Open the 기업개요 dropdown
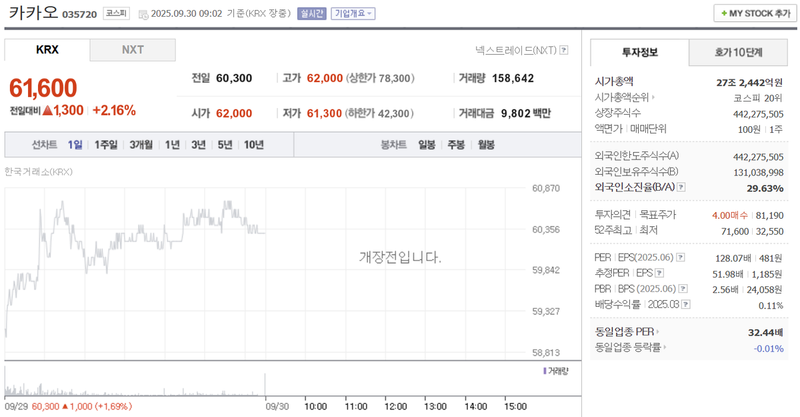800x417 pixels. point(354,14)
